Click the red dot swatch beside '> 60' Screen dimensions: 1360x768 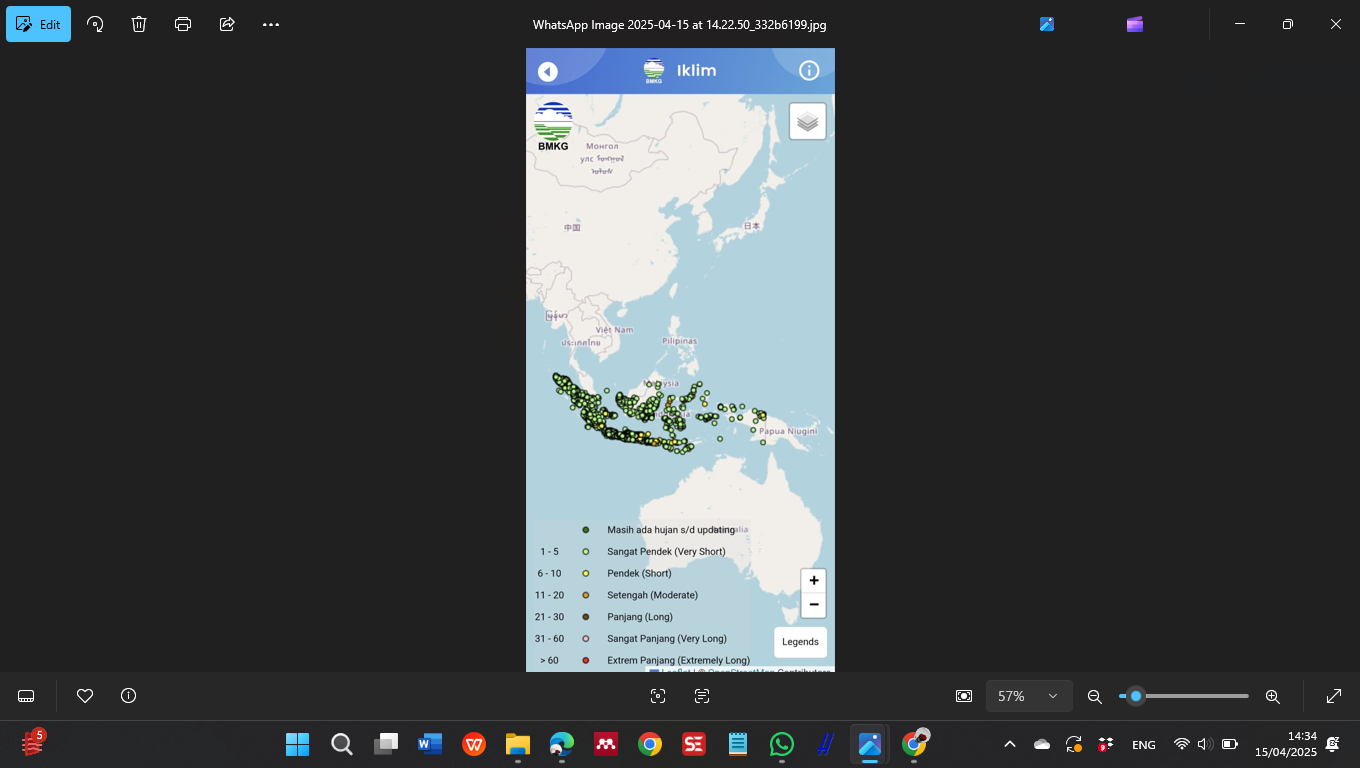[x=586, y=661]
